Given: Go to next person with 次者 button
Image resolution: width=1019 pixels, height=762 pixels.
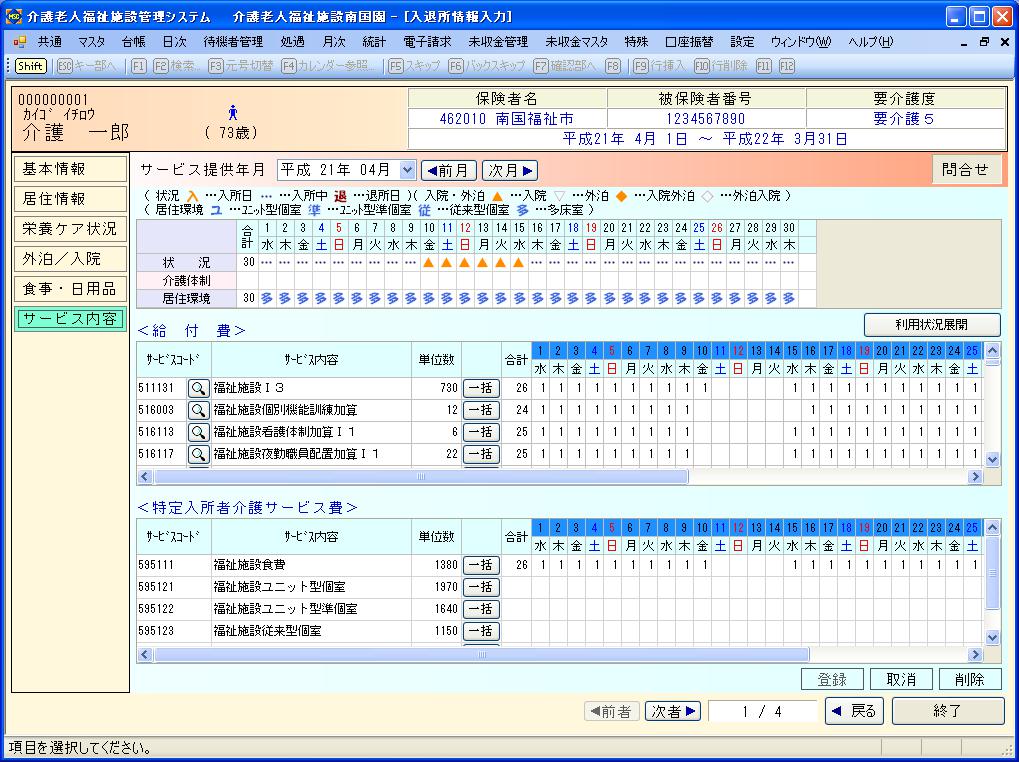Looking at the screenshot, I should [673, 711].
